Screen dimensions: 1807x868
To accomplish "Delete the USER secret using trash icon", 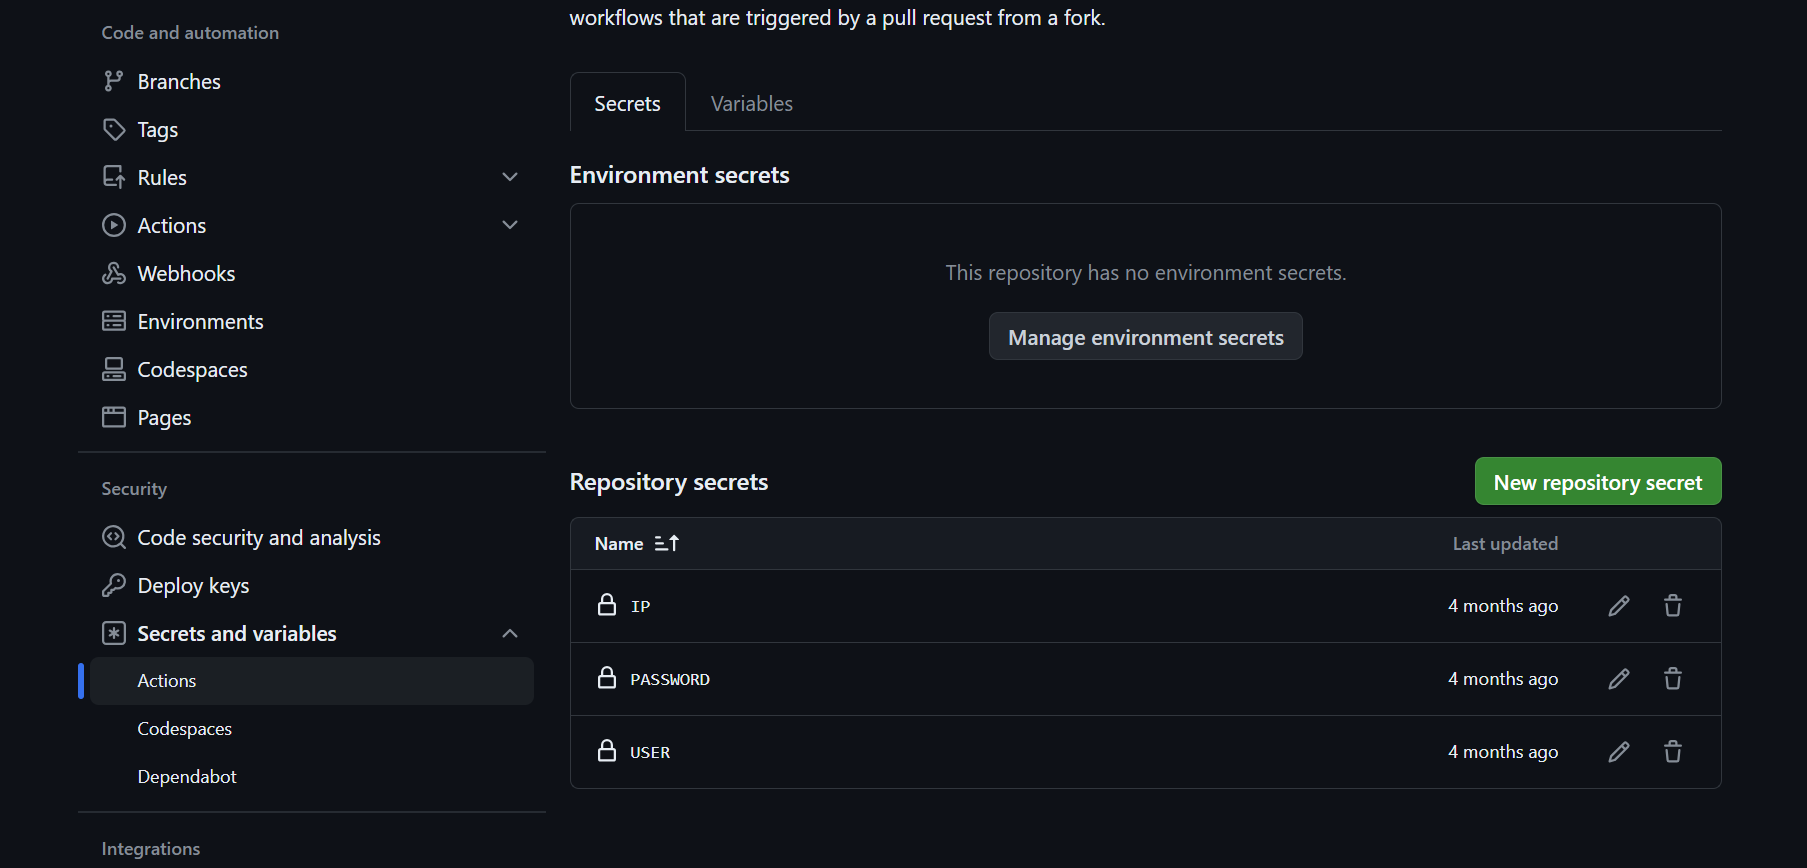I will pos(1672,752).
